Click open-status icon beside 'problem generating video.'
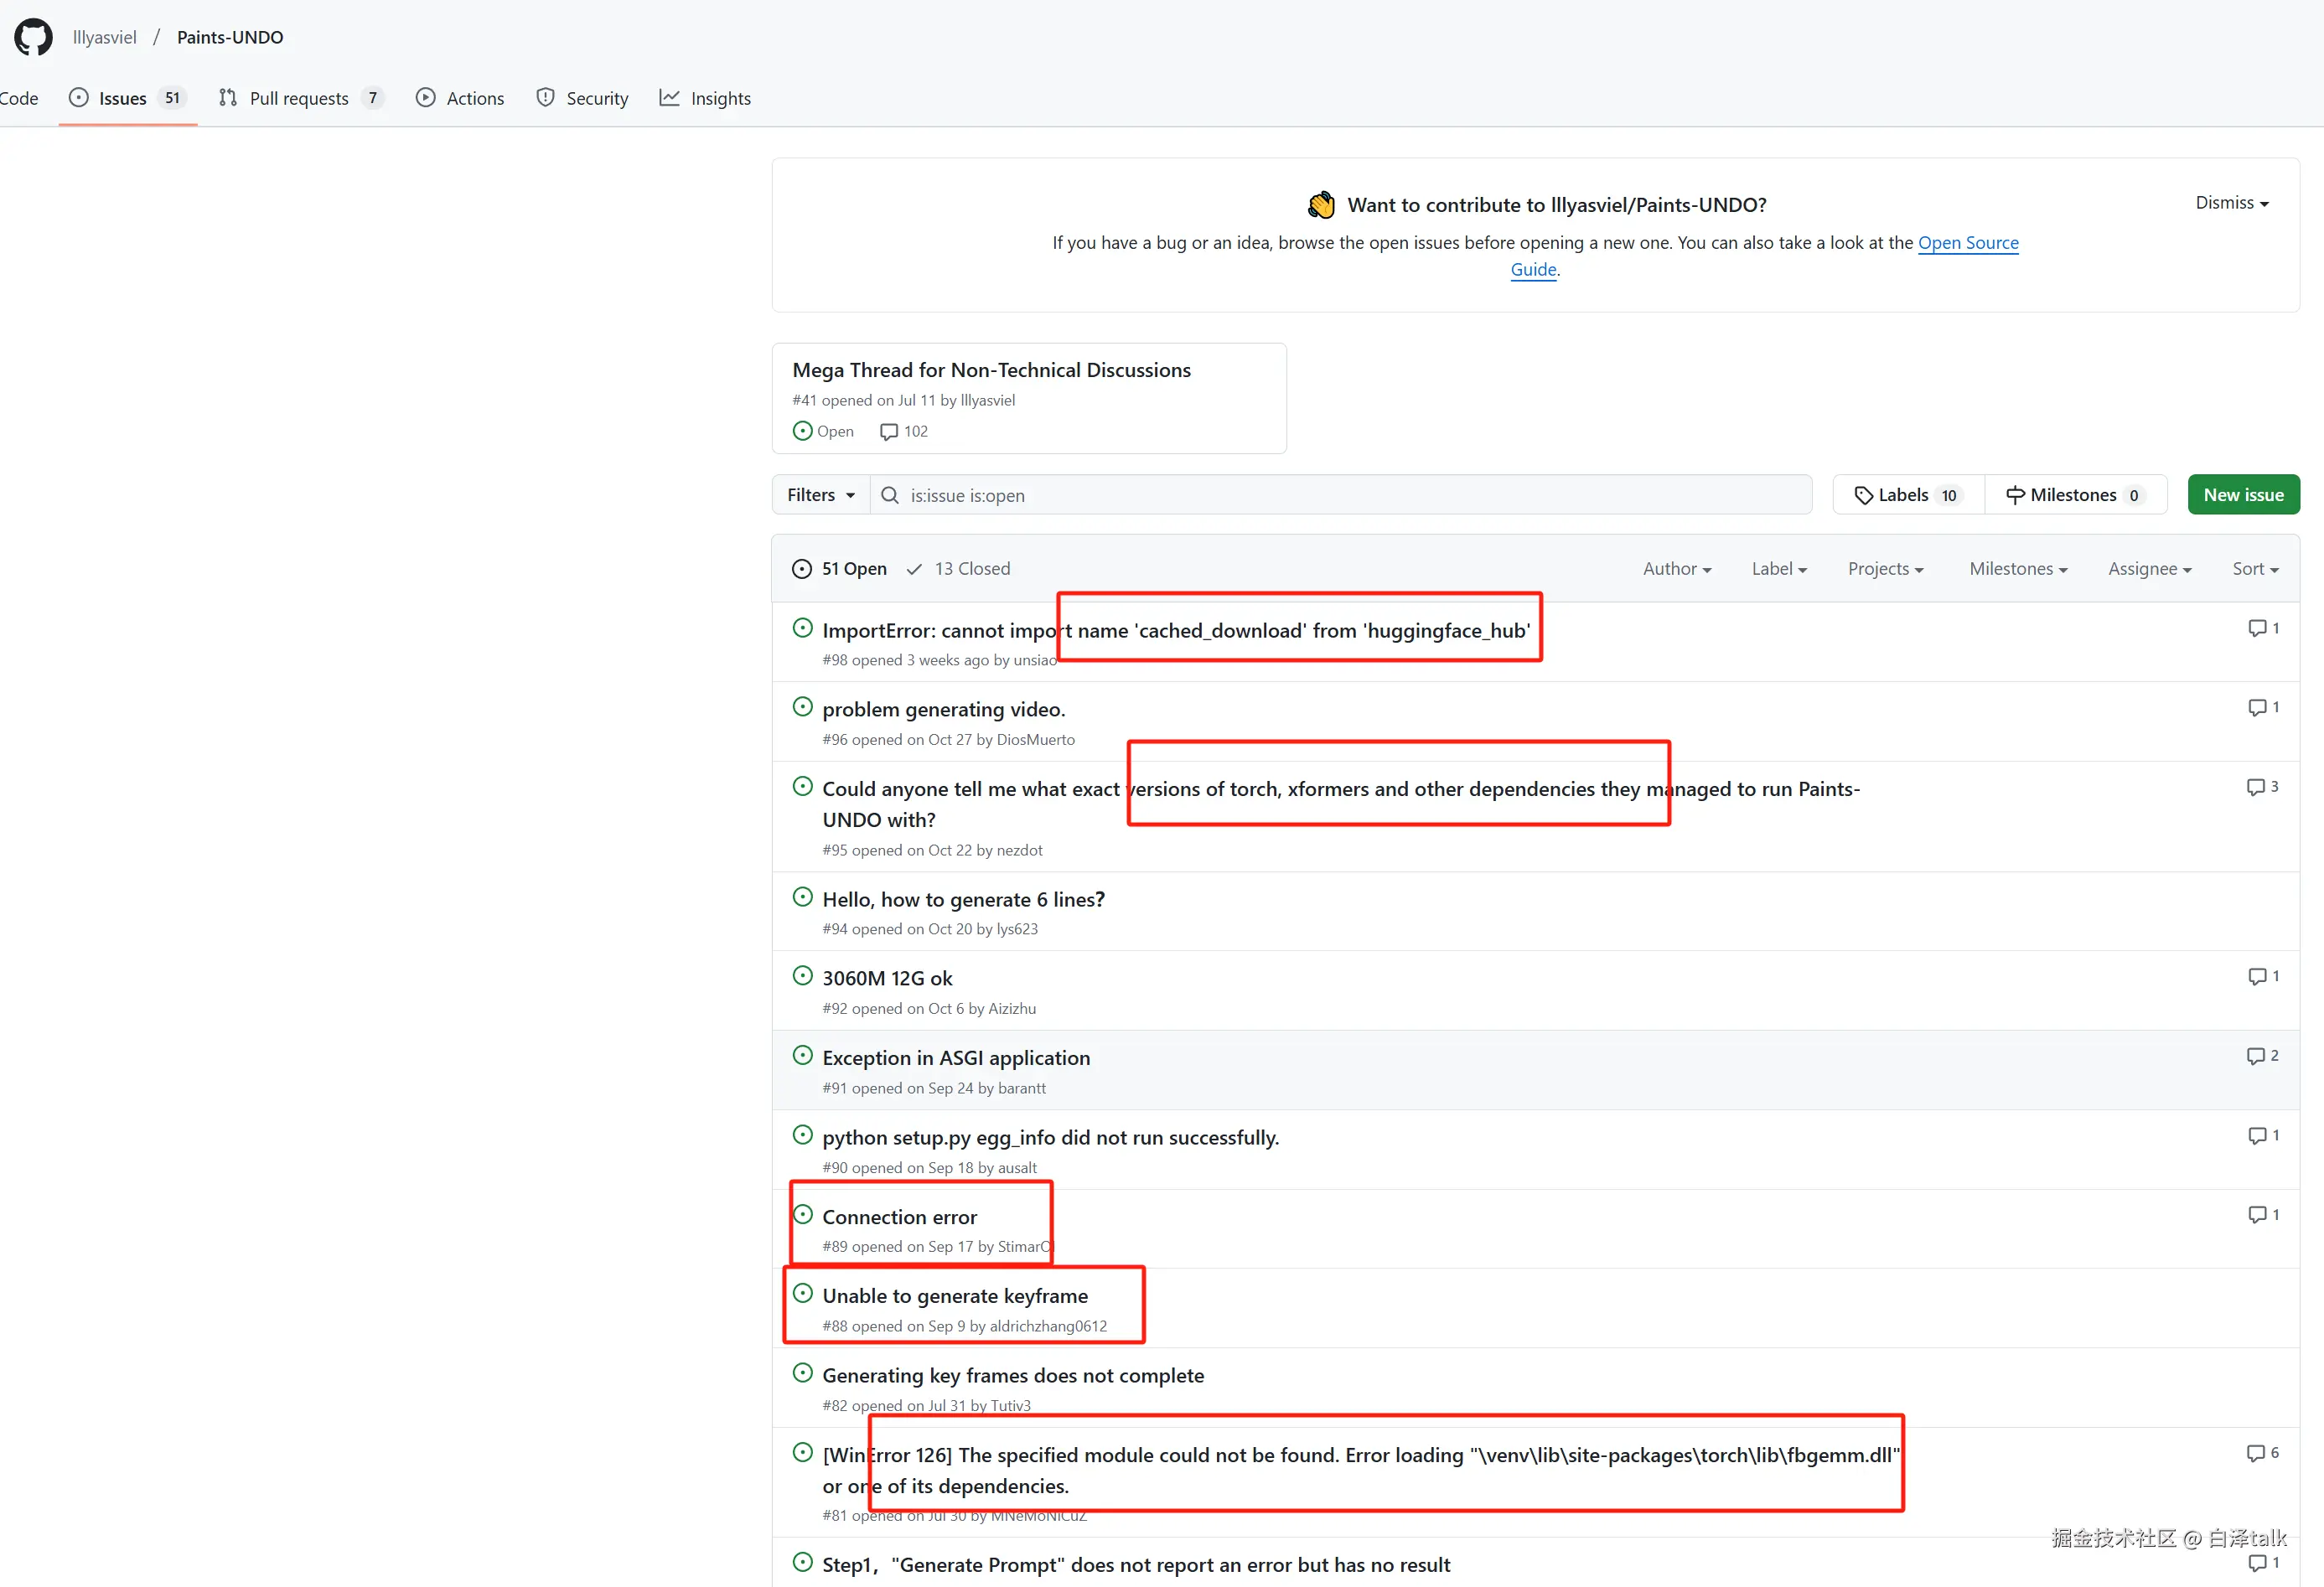This screenshot has width=2324, height=1587. coord(802,707)
